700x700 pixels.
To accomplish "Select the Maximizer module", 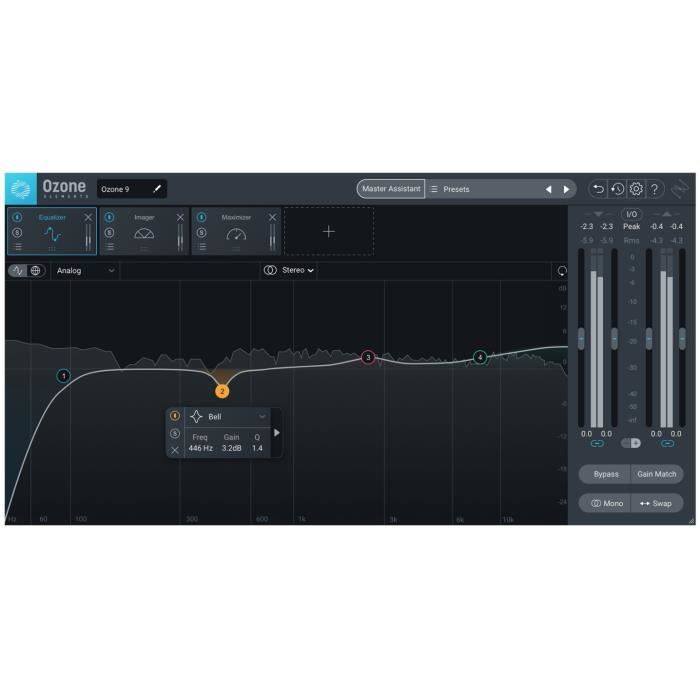I will point(236,231).
